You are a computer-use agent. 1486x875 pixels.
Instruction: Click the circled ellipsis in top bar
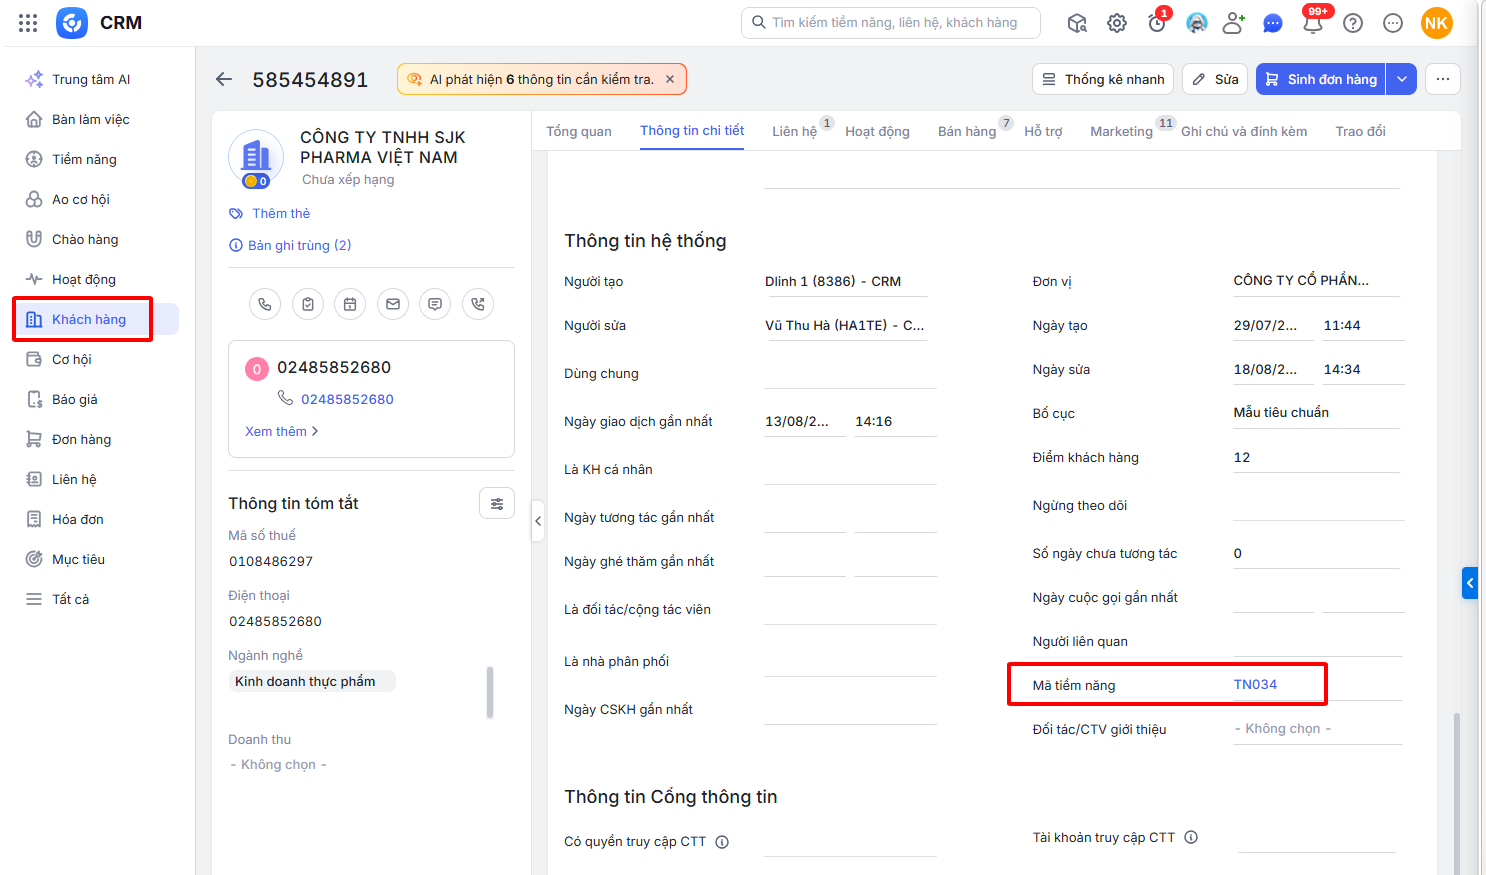click(1393, 23)
